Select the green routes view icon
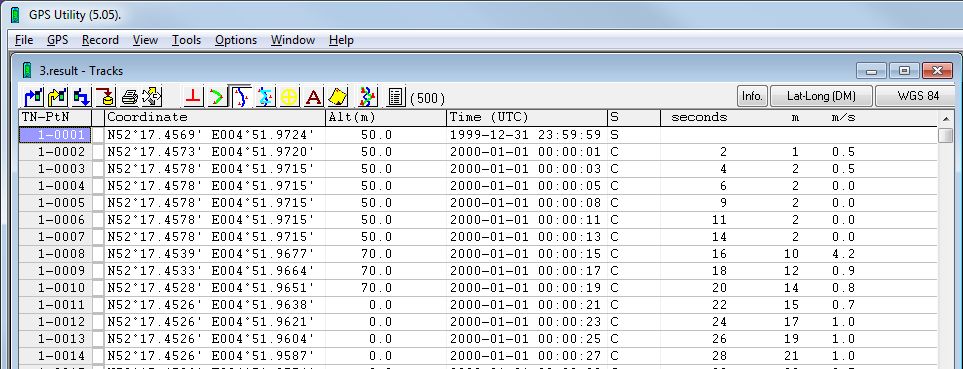963x369 pixels. (x=216, y=96)
